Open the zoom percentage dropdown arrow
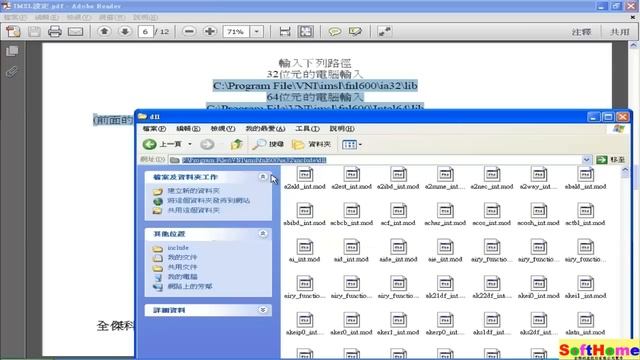Image resolution: width=640 pixels, height=360 pixels. point(257,31)
